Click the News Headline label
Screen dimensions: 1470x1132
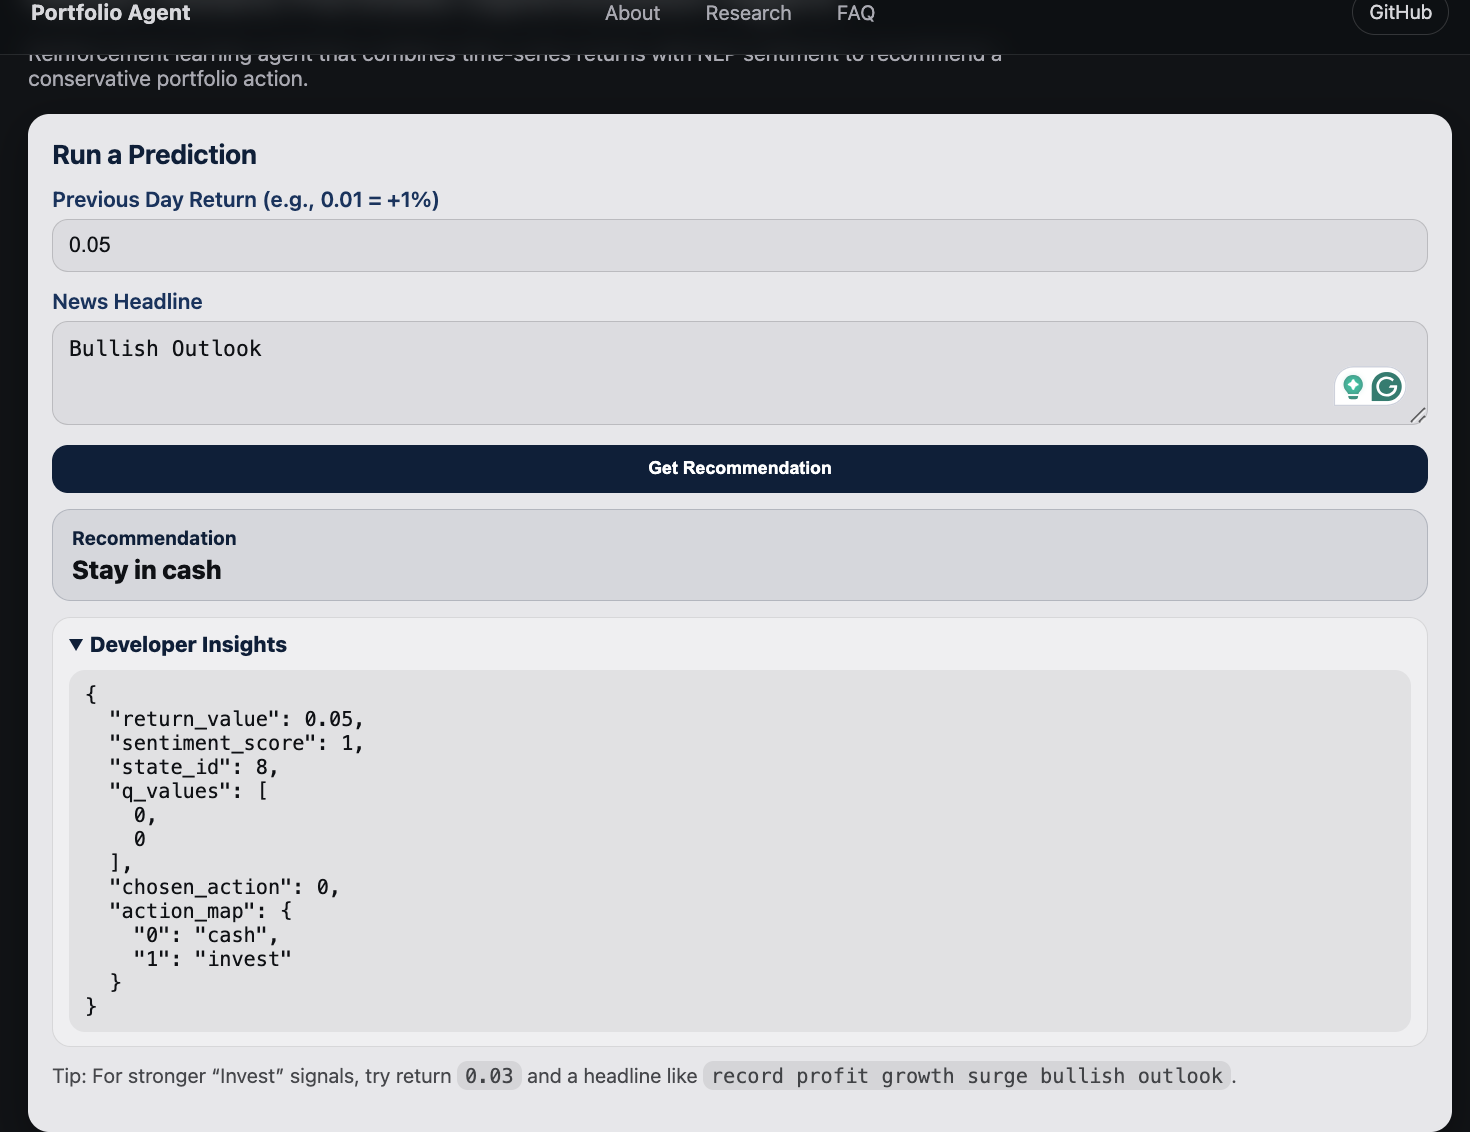coord(127,302)
